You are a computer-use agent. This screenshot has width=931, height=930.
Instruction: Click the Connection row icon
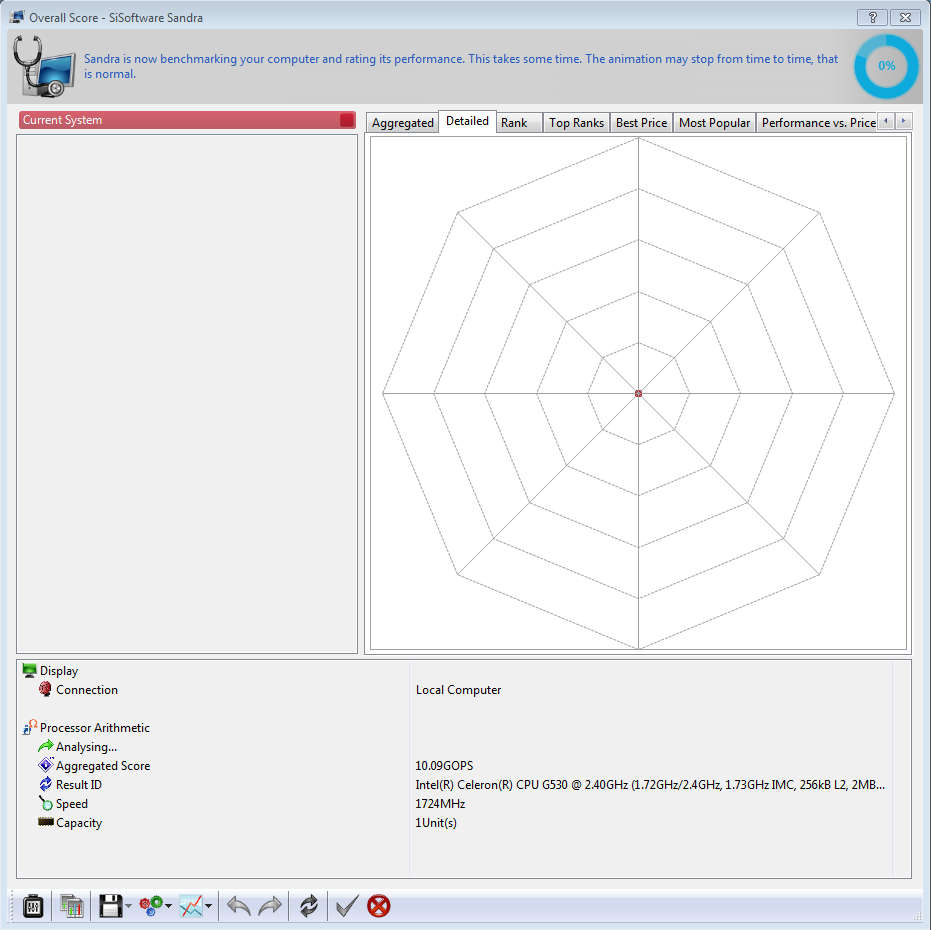click(45, 689)
